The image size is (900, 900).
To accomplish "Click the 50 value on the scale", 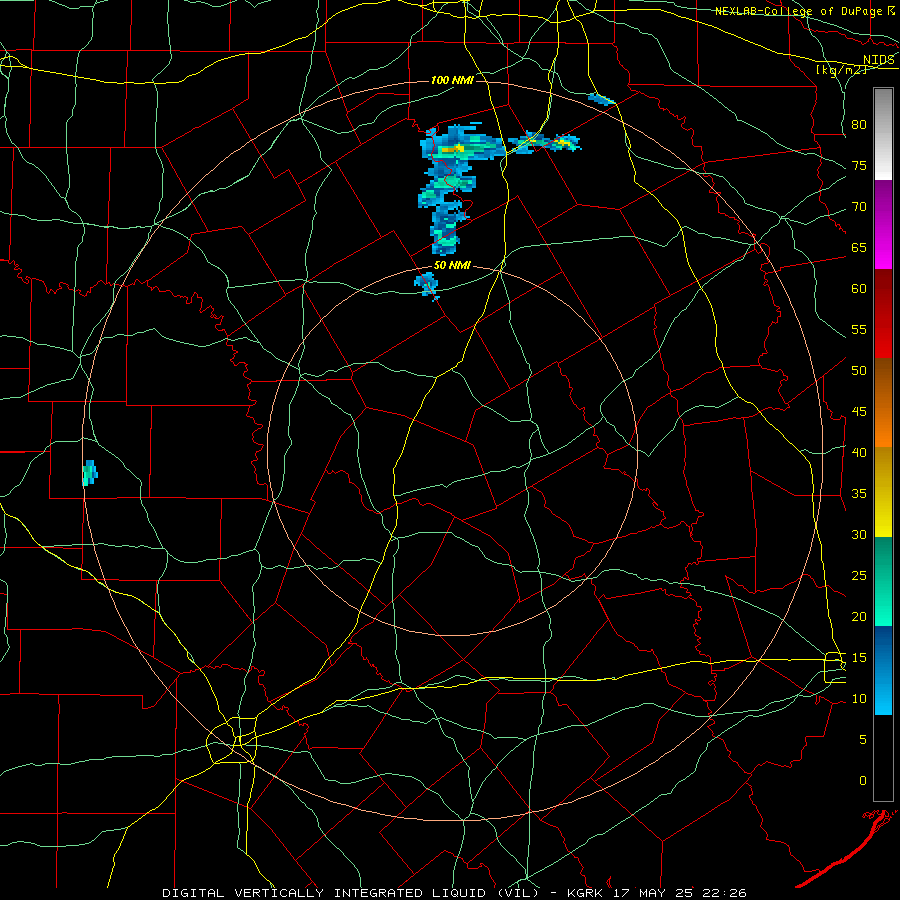I will [859, 371].
